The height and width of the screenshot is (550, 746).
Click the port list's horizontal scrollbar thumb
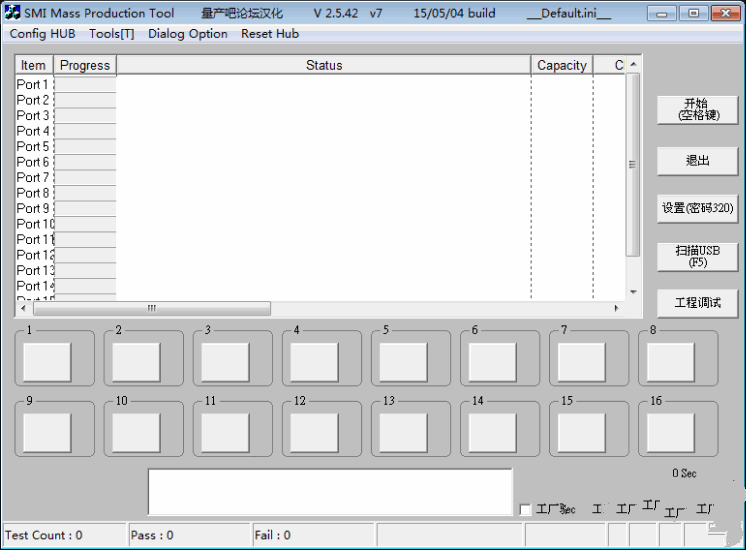click(x=152, y=308)
